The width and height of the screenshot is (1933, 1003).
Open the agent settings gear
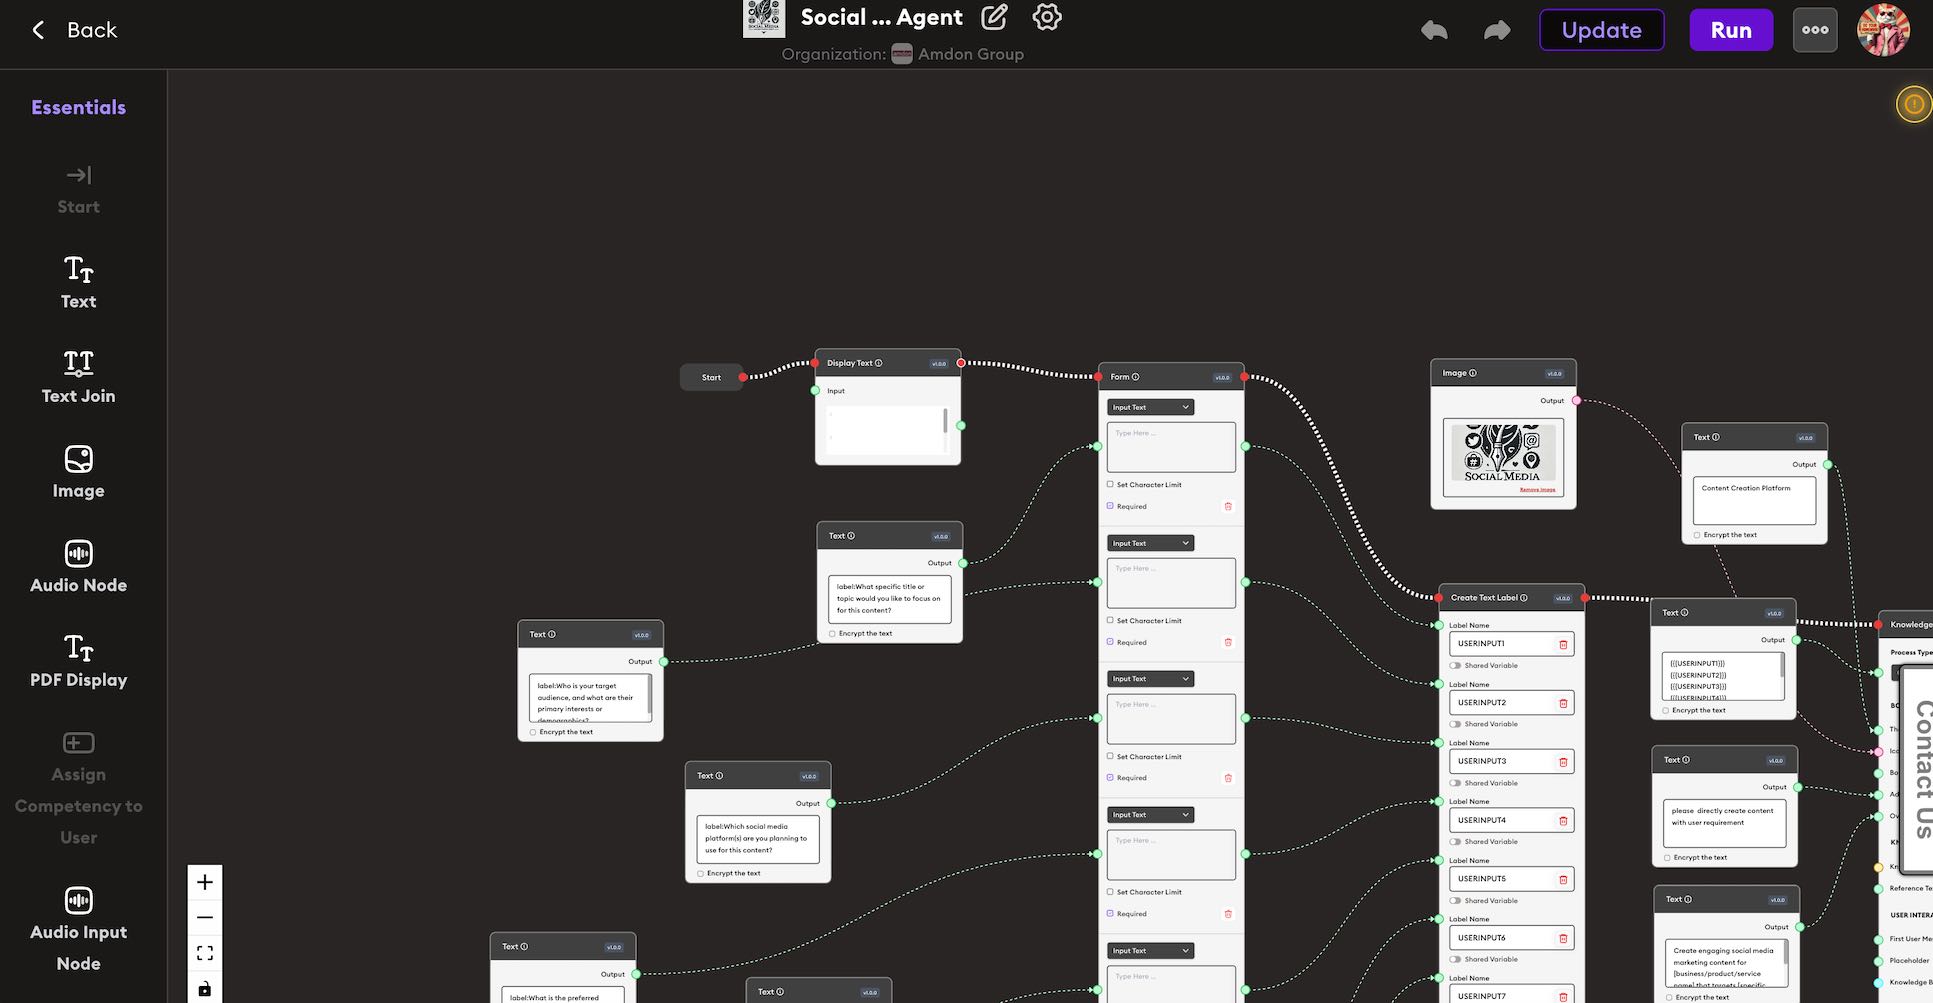[1046, 17]
